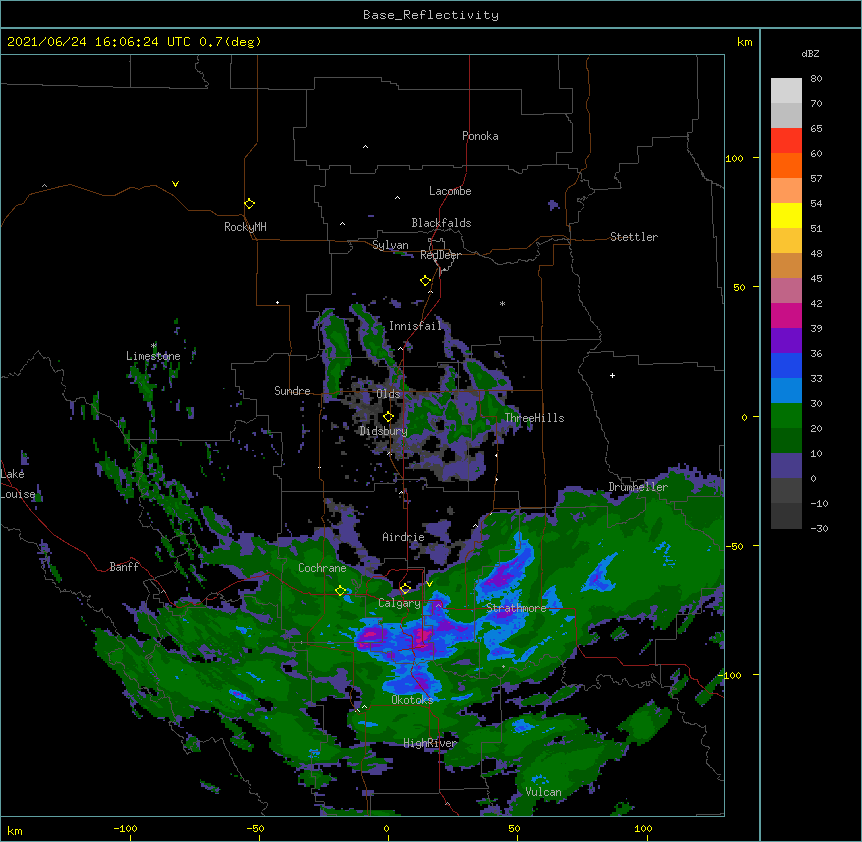
Task: Click the km label at bottom-left corner
Action: click(15, 831)
